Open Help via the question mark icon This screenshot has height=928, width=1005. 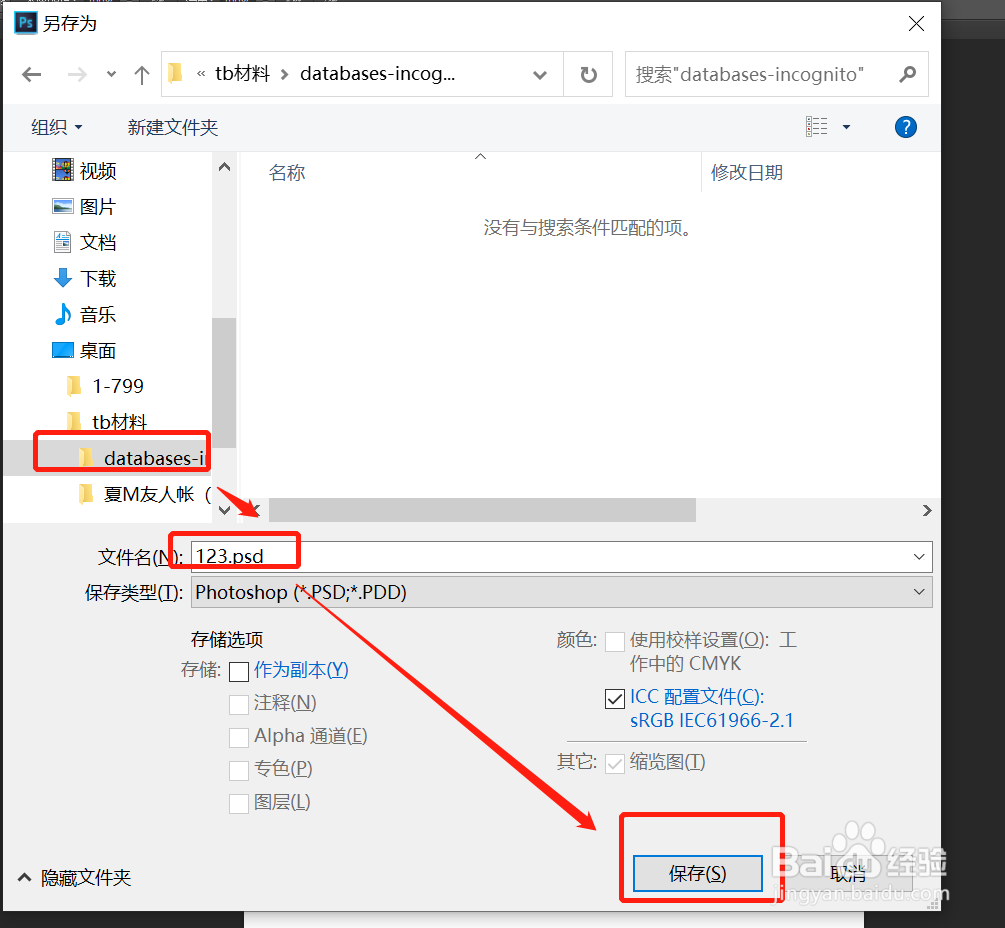(905, 127)
